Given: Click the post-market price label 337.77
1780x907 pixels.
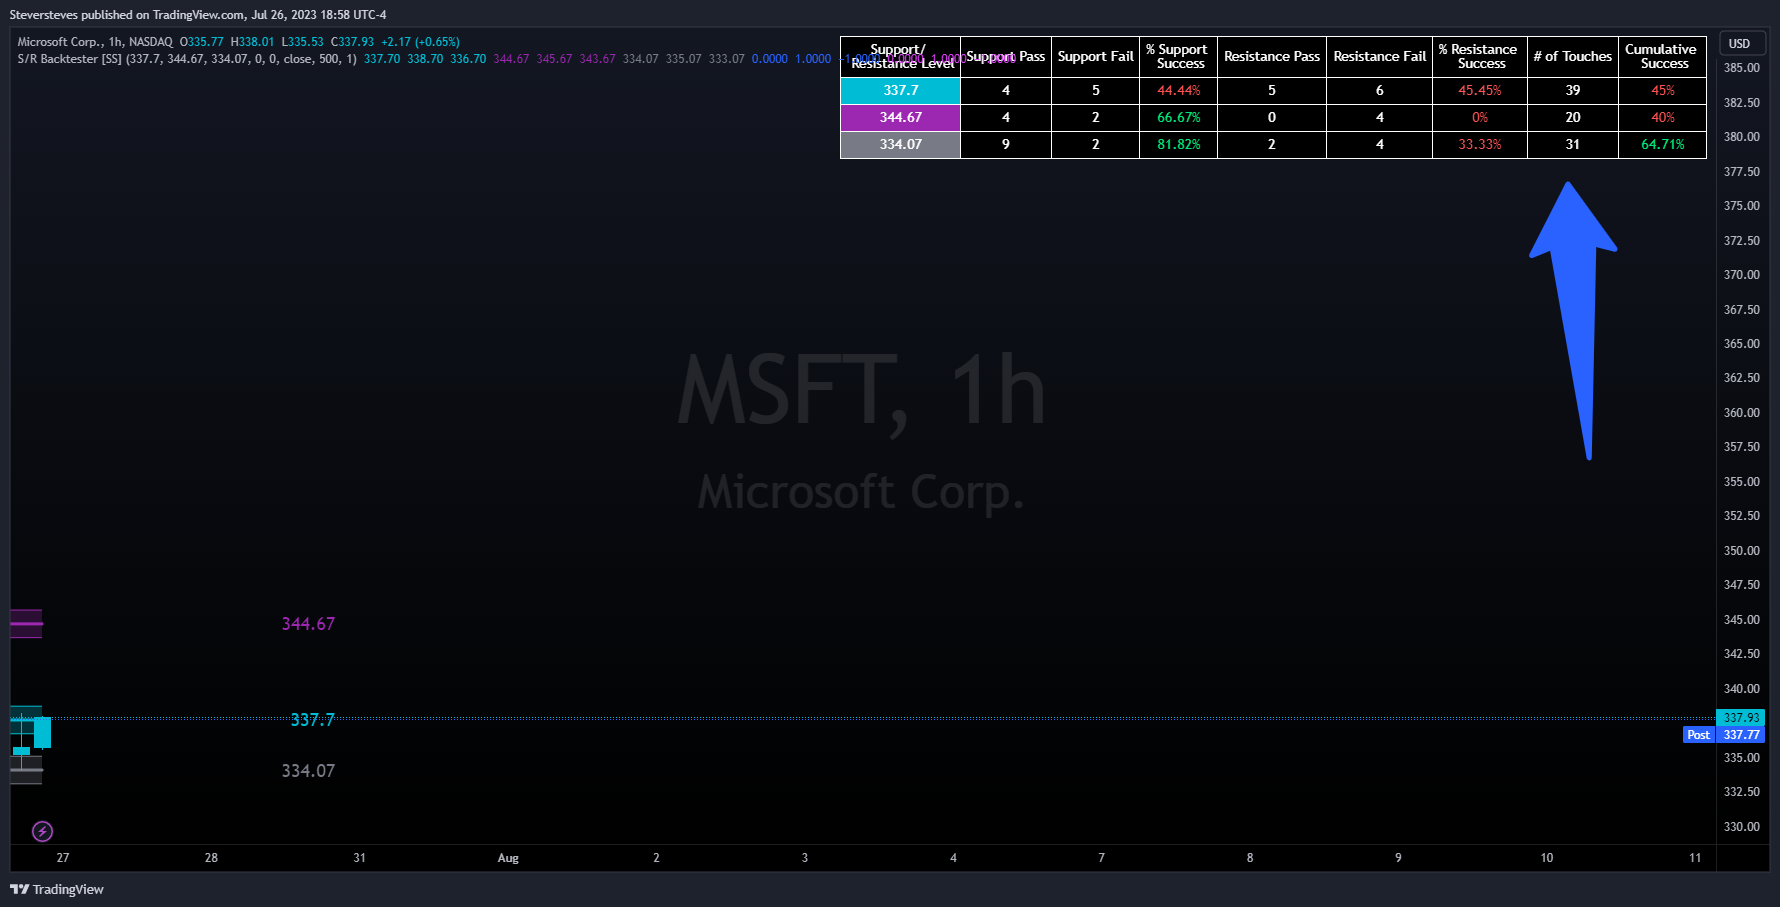Looking at the screenshot, I should [1741, 735].
